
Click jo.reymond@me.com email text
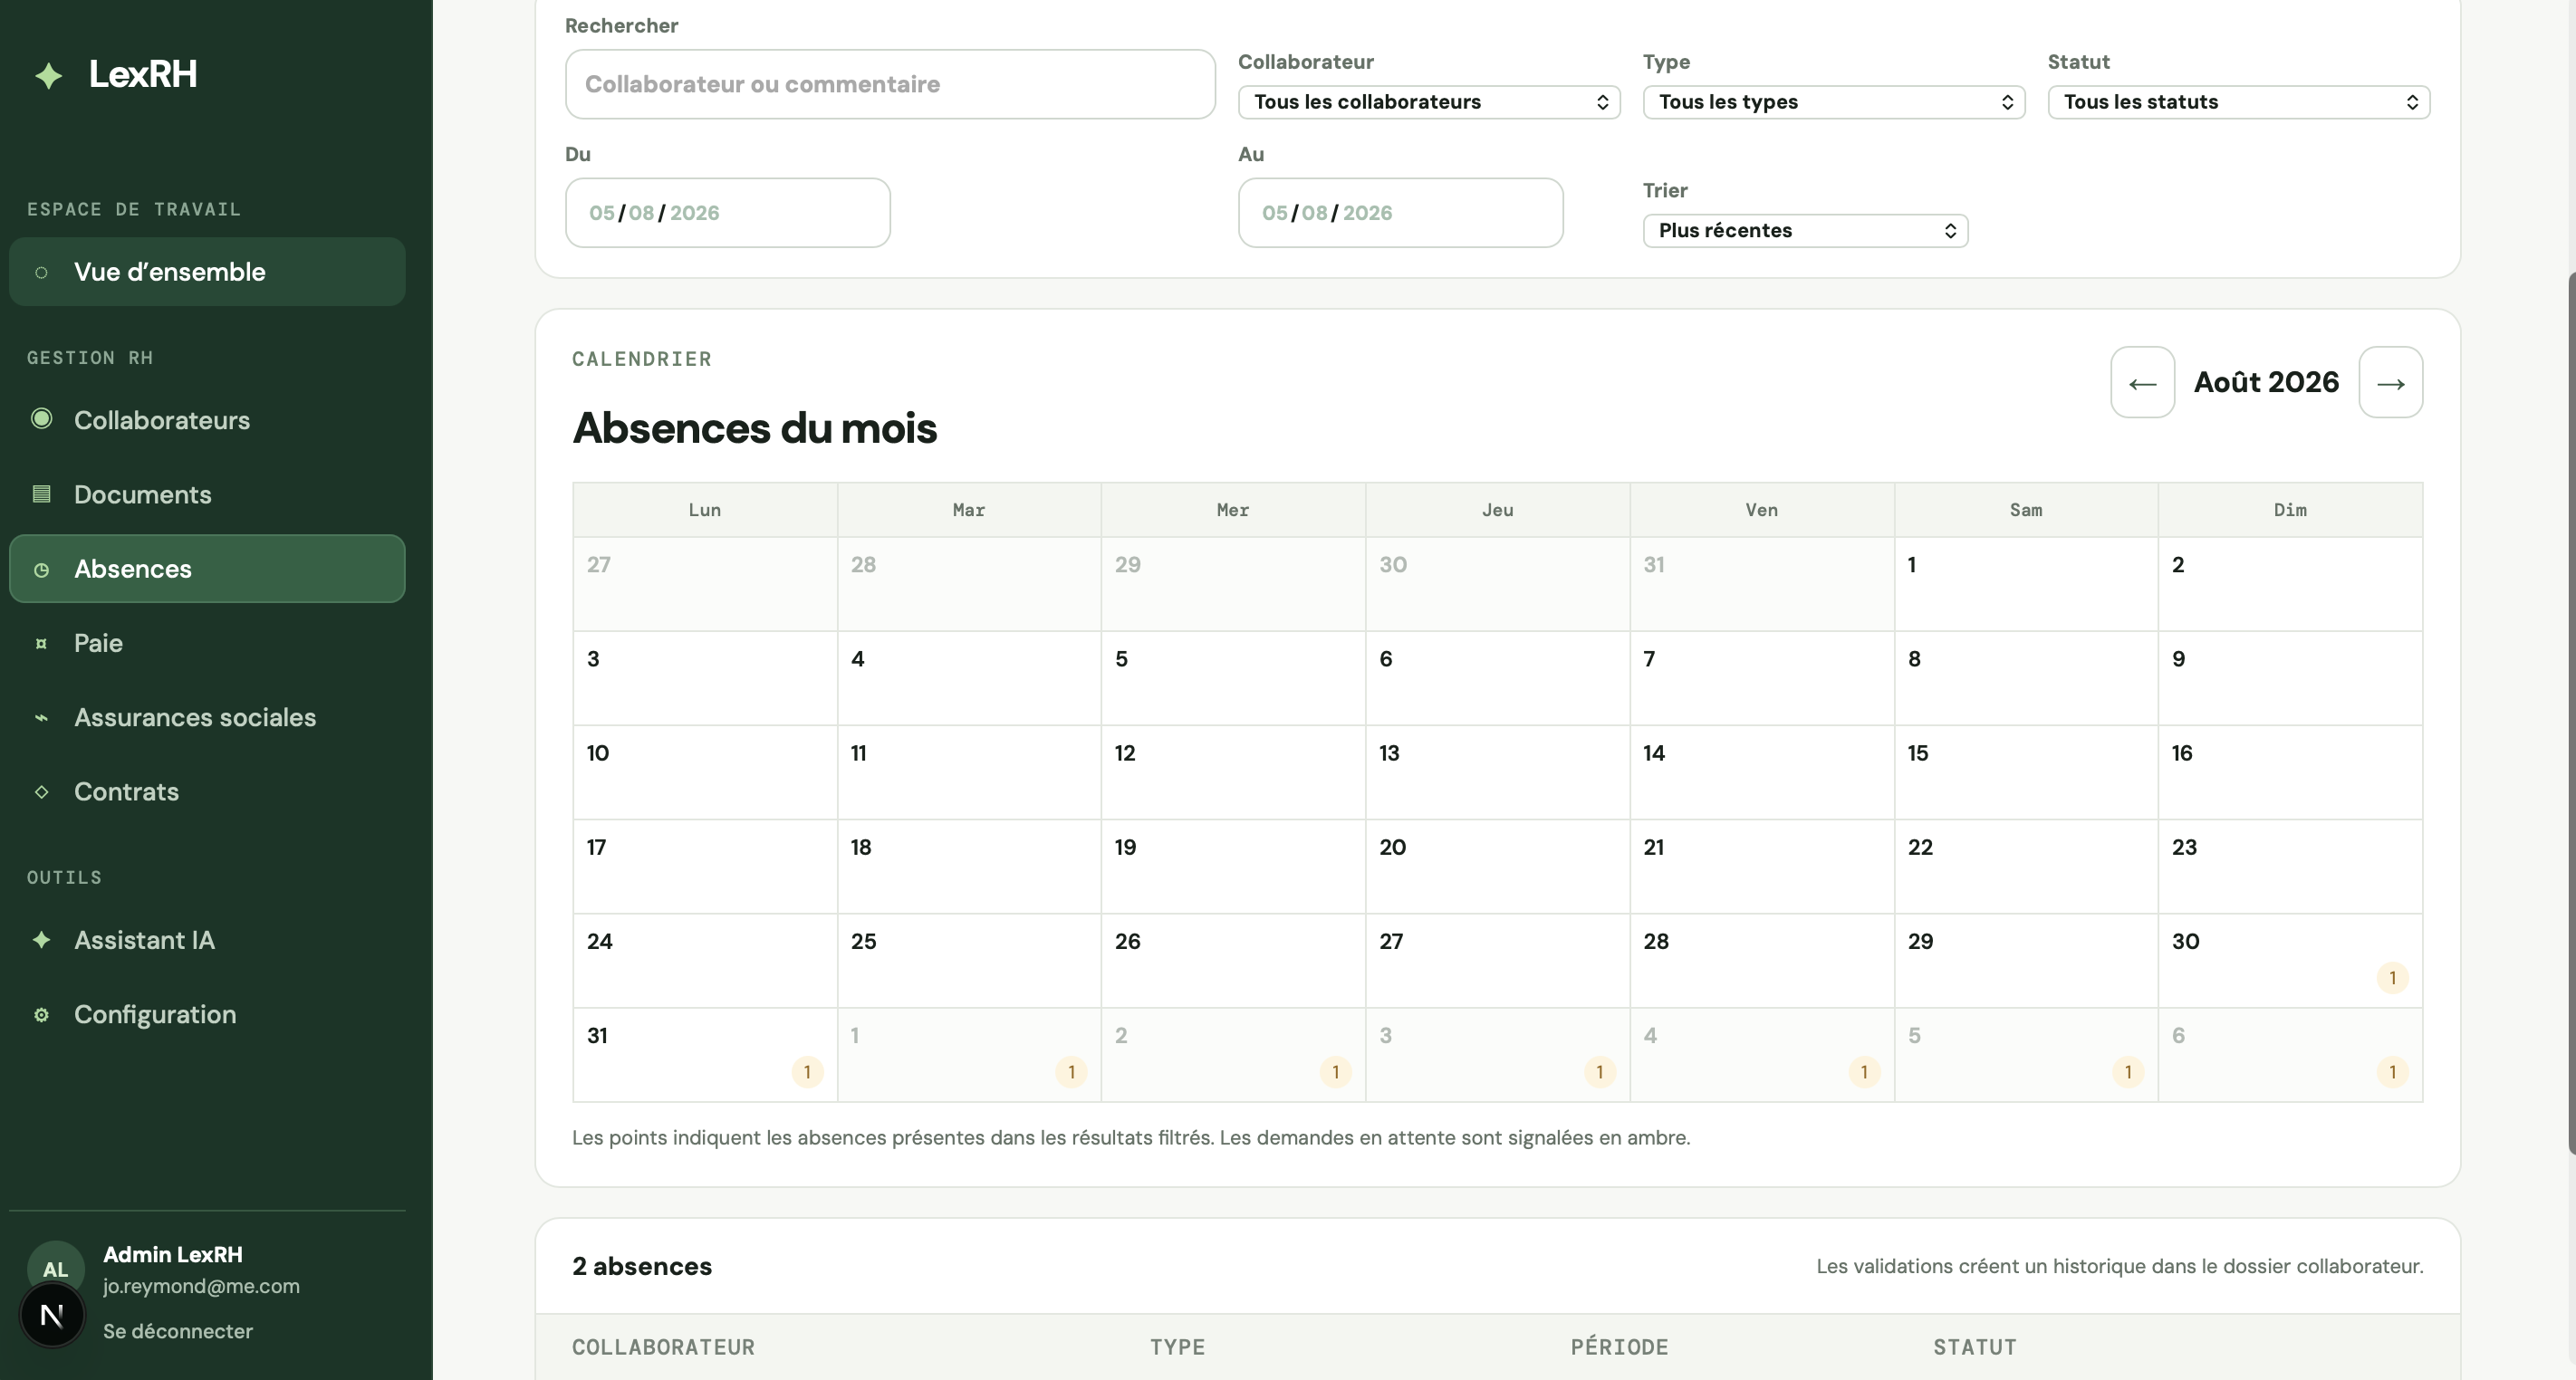pos(201,1286)
